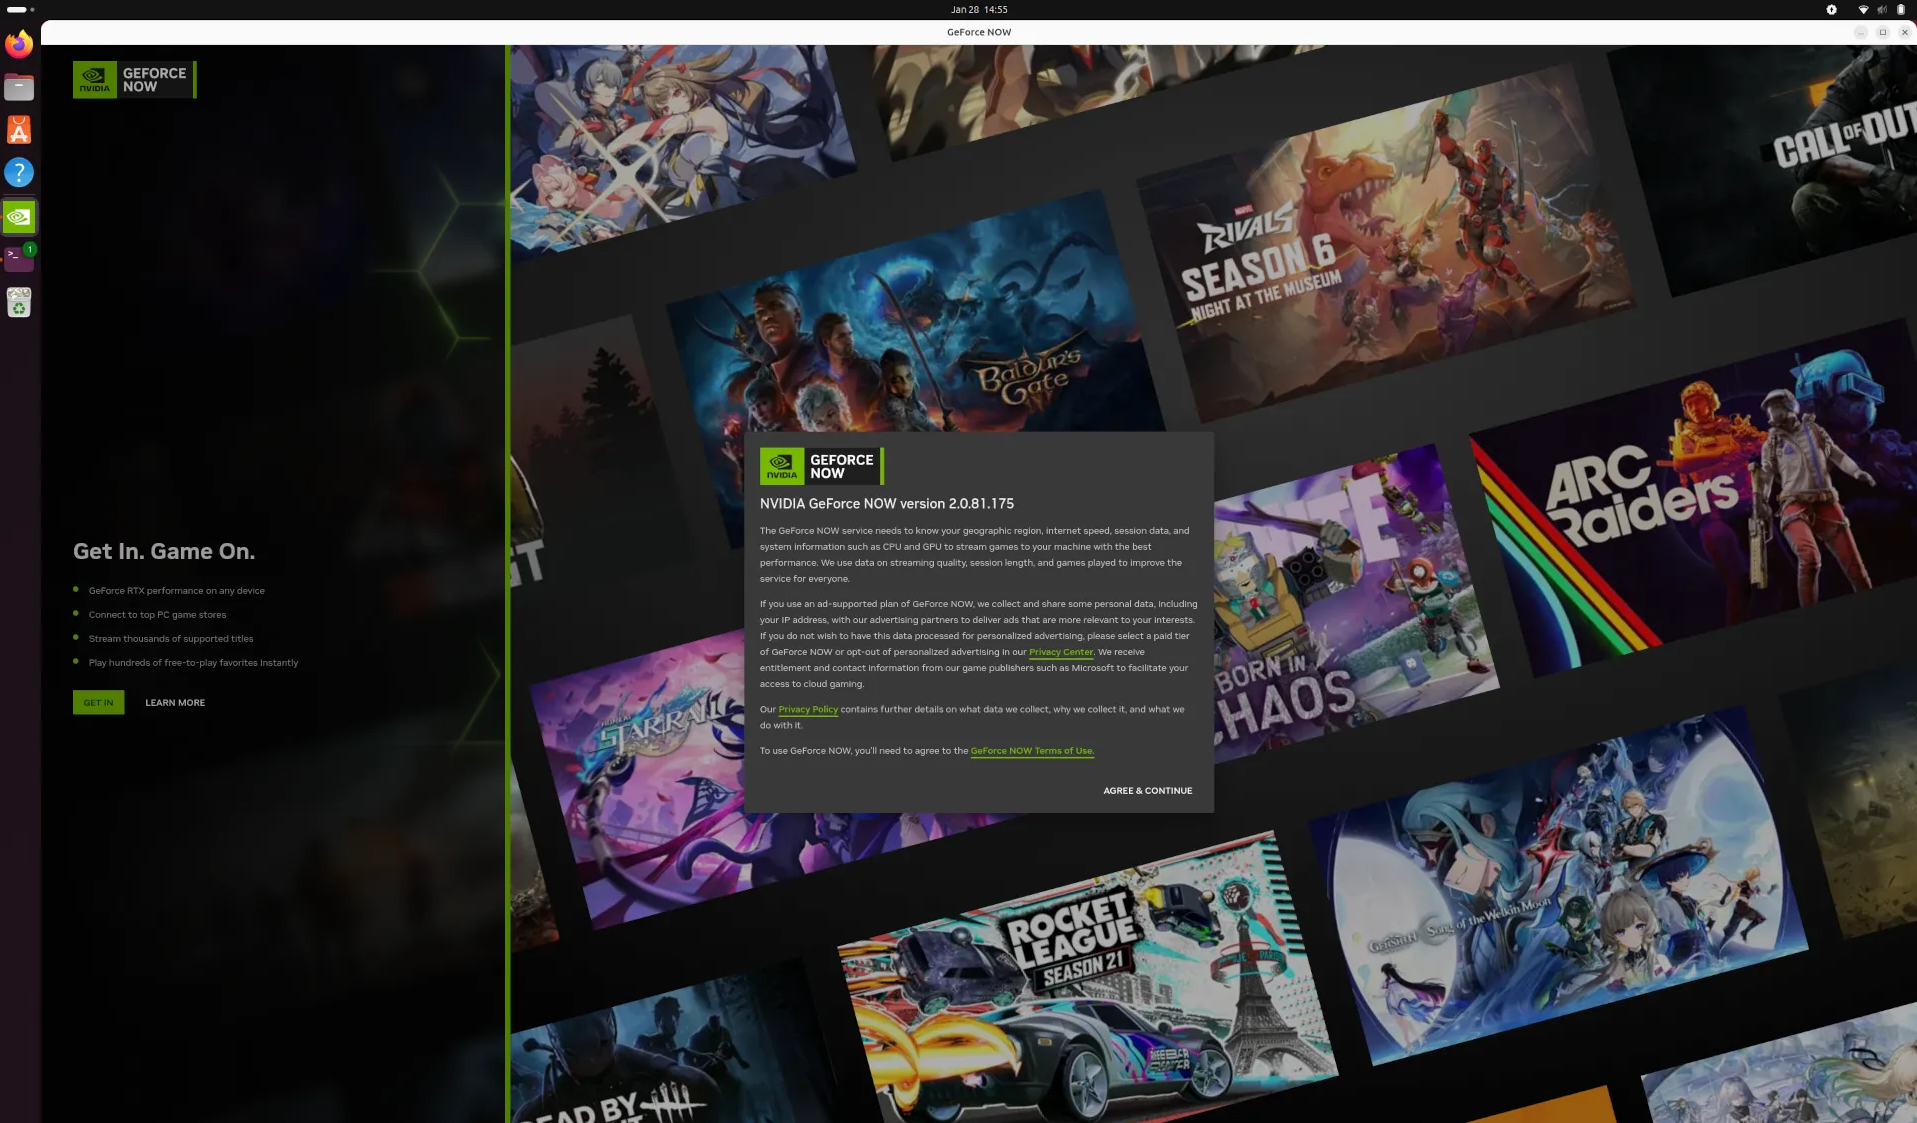1917x1123 pixels.
Task: Open the Privacy Center link
Action: point(1061,652)
